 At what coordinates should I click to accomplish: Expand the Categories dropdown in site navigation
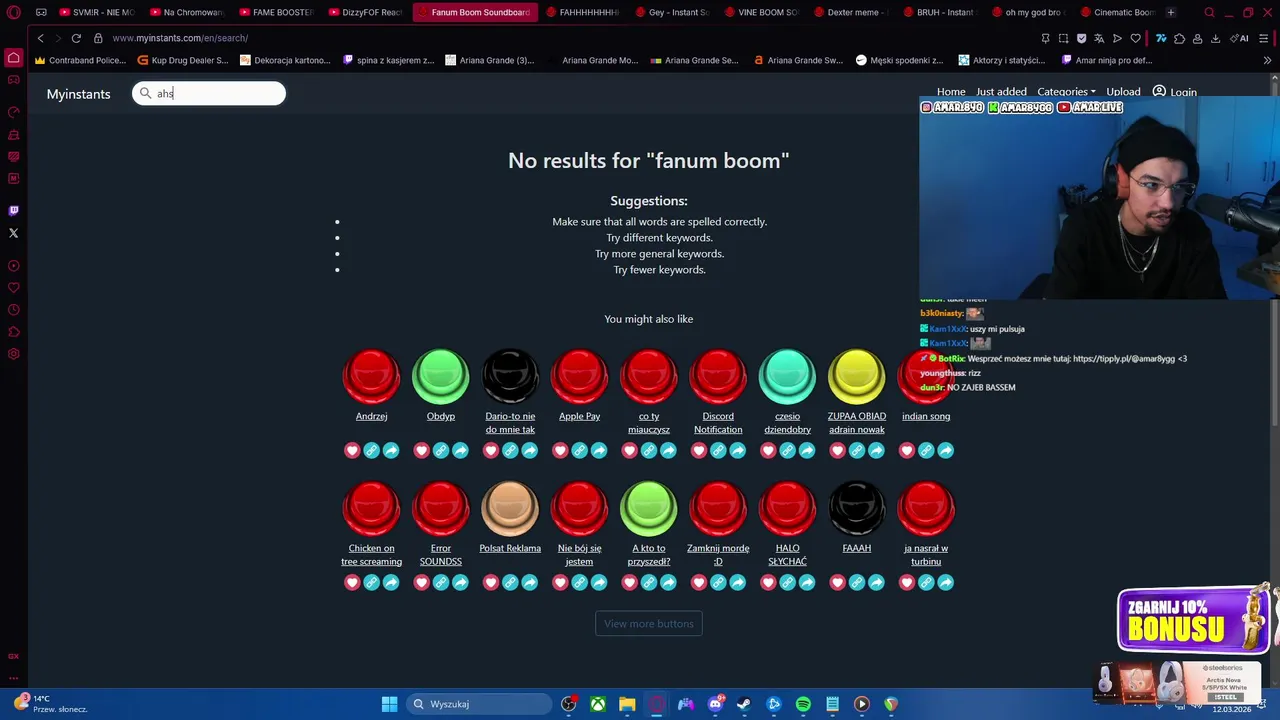(1066, 92)
